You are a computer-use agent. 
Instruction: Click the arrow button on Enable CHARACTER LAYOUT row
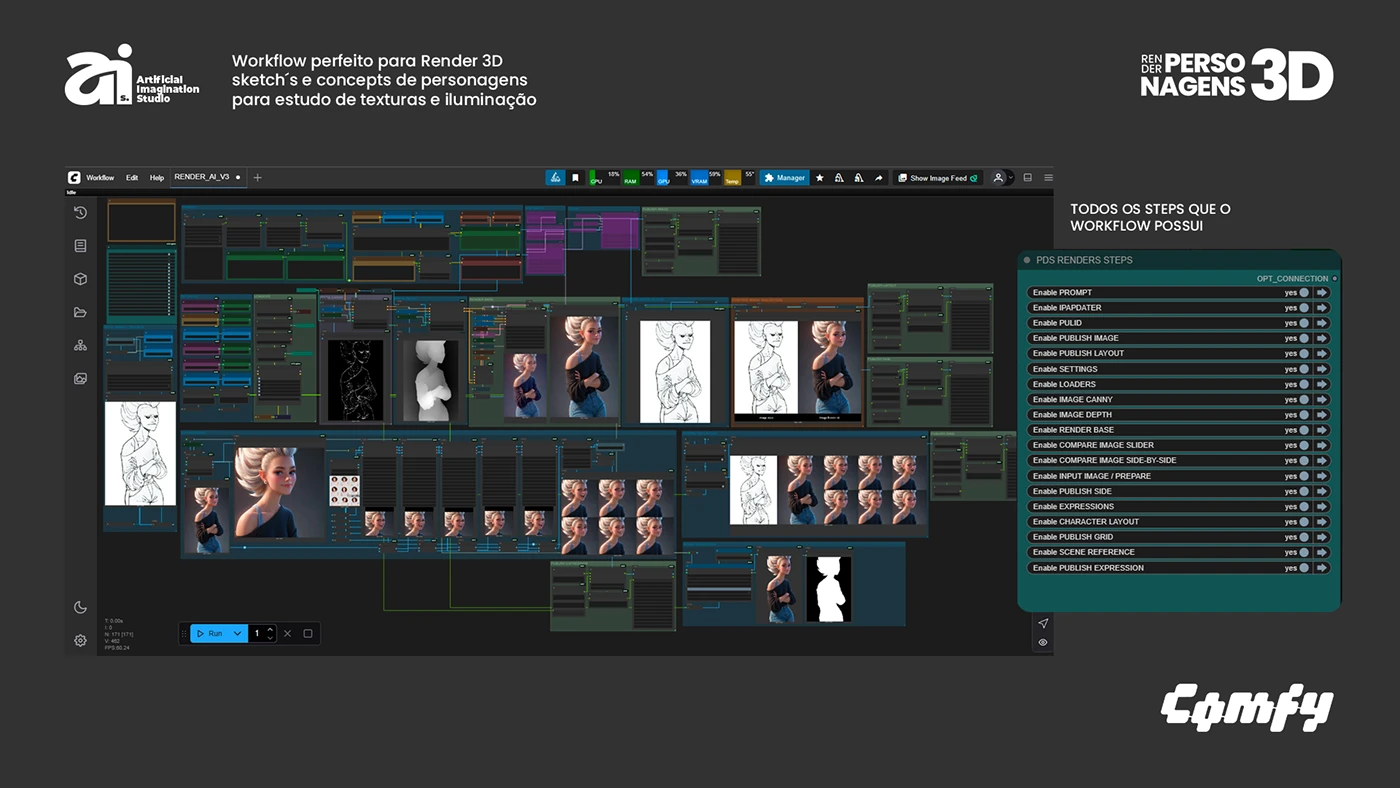1321,522
